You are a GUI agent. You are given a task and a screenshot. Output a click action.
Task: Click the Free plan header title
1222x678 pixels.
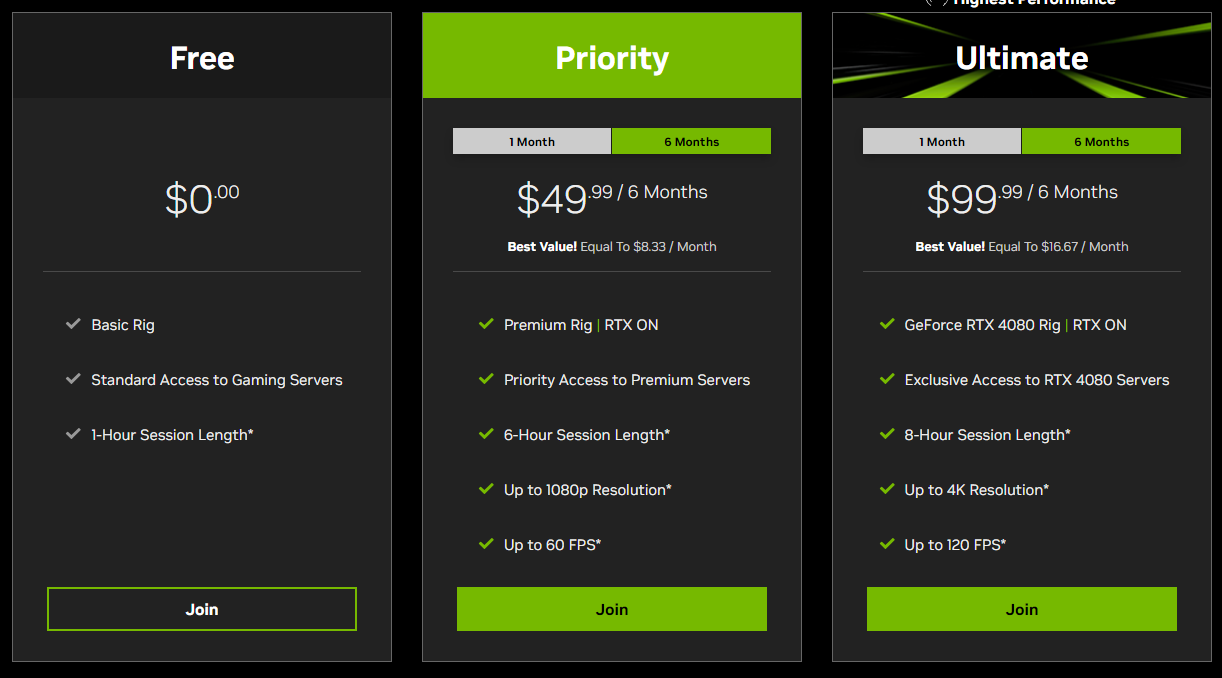202,58
